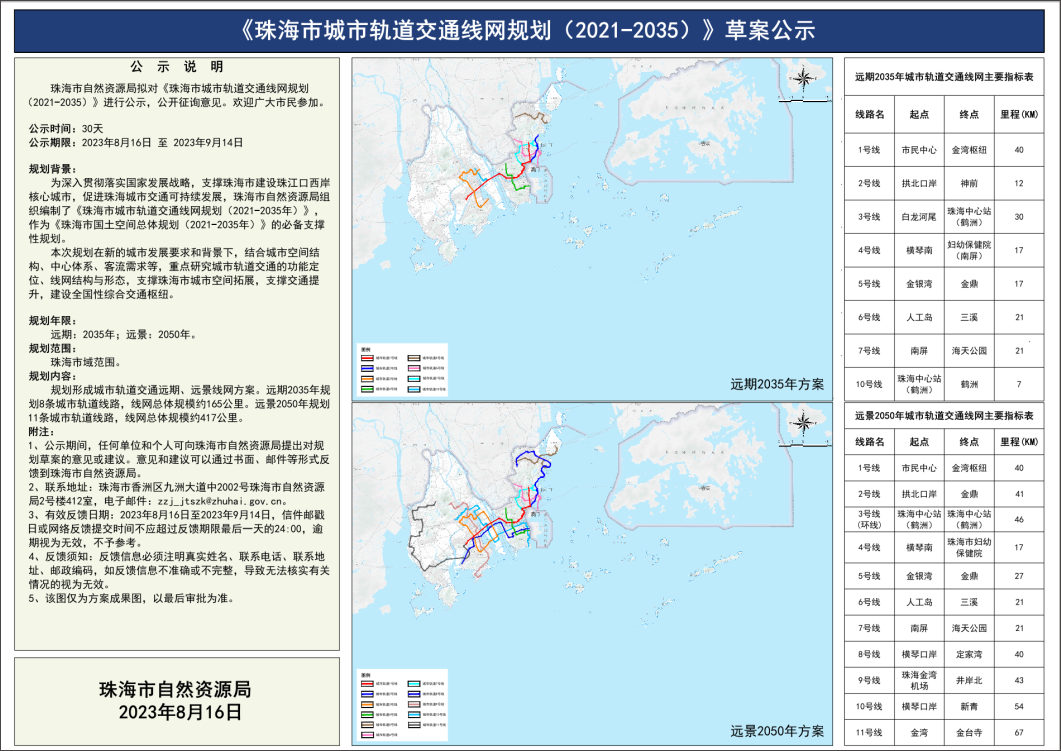Click 11号线 in the 2050 table
The width and height of the screenshot is (1061, 751).
(869, 733)
